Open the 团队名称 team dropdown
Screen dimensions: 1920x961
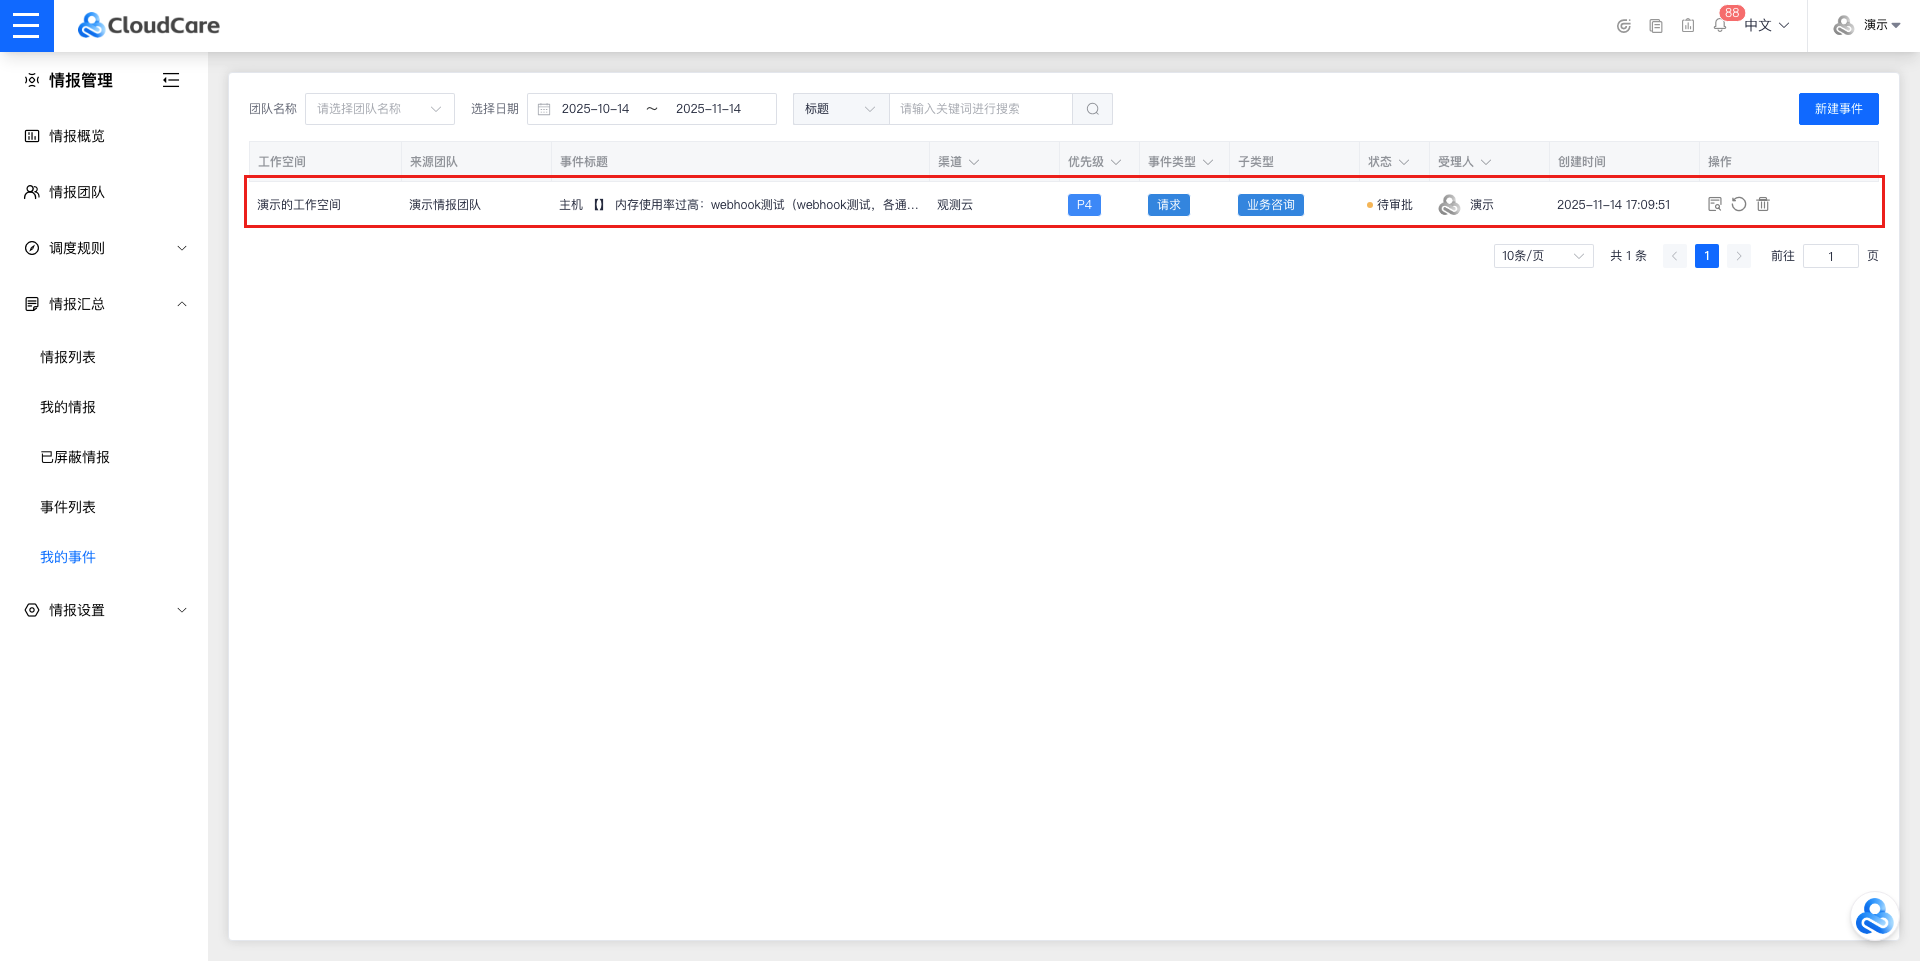(x=379, y=109)
